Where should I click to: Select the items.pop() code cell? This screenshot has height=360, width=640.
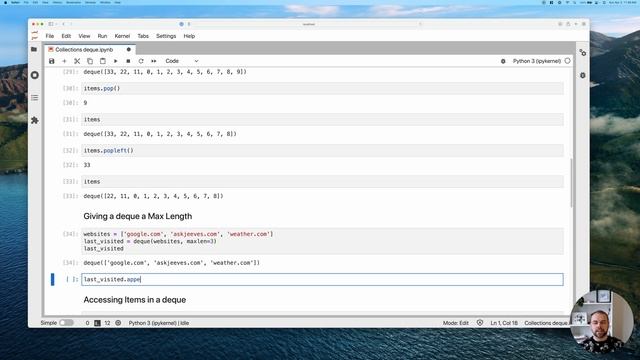[x=322, y=89]
